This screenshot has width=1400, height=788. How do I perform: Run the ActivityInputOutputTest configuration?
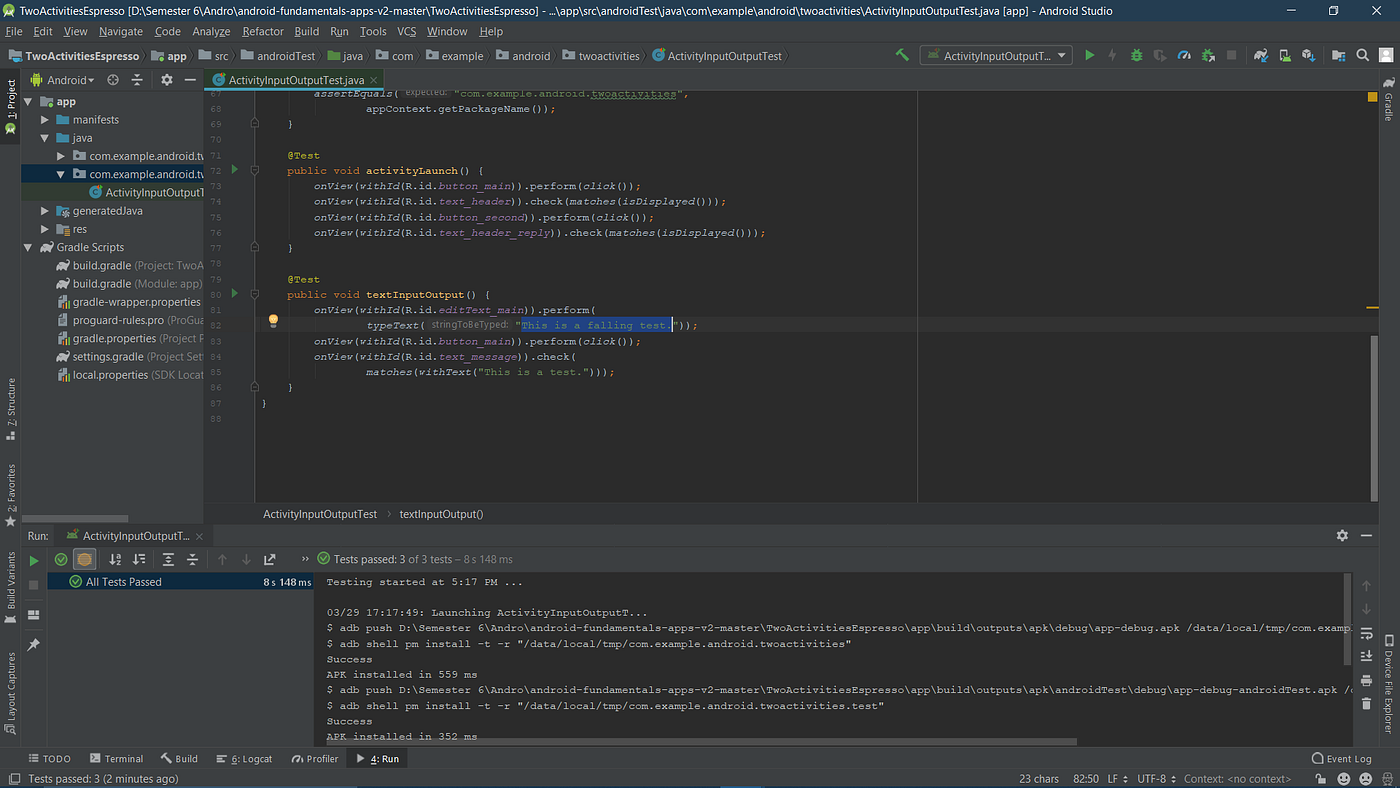[x=1089, y=55]
